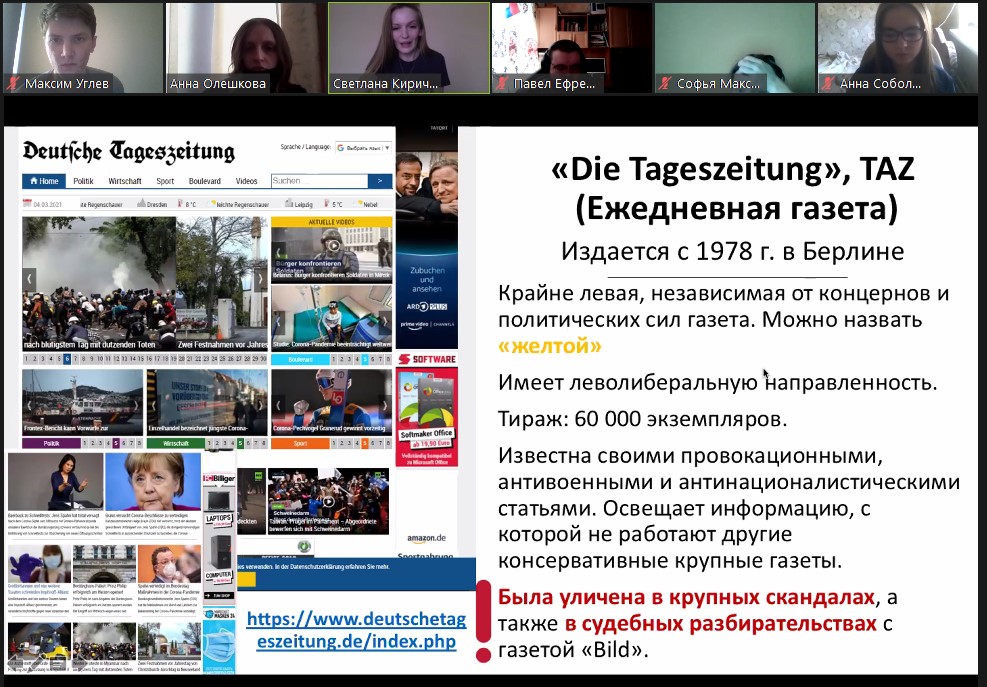Click the muted microphone icon of Софья Макс…

666,84
